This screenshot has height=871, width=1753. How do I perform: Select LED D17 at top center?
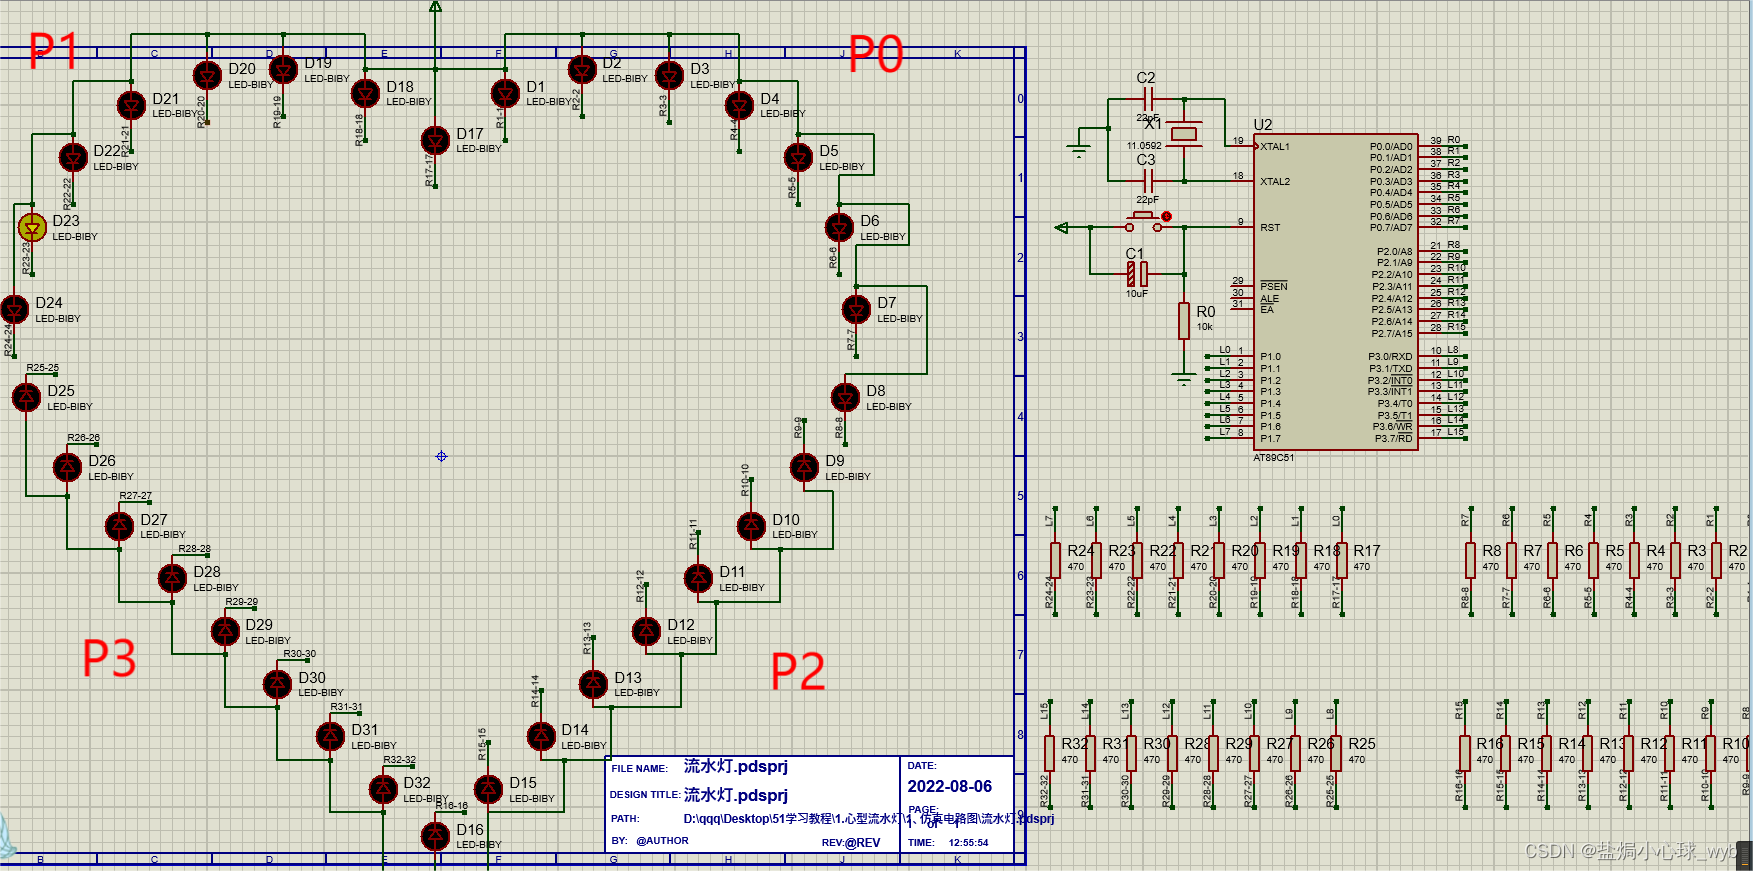click(435, 140)
